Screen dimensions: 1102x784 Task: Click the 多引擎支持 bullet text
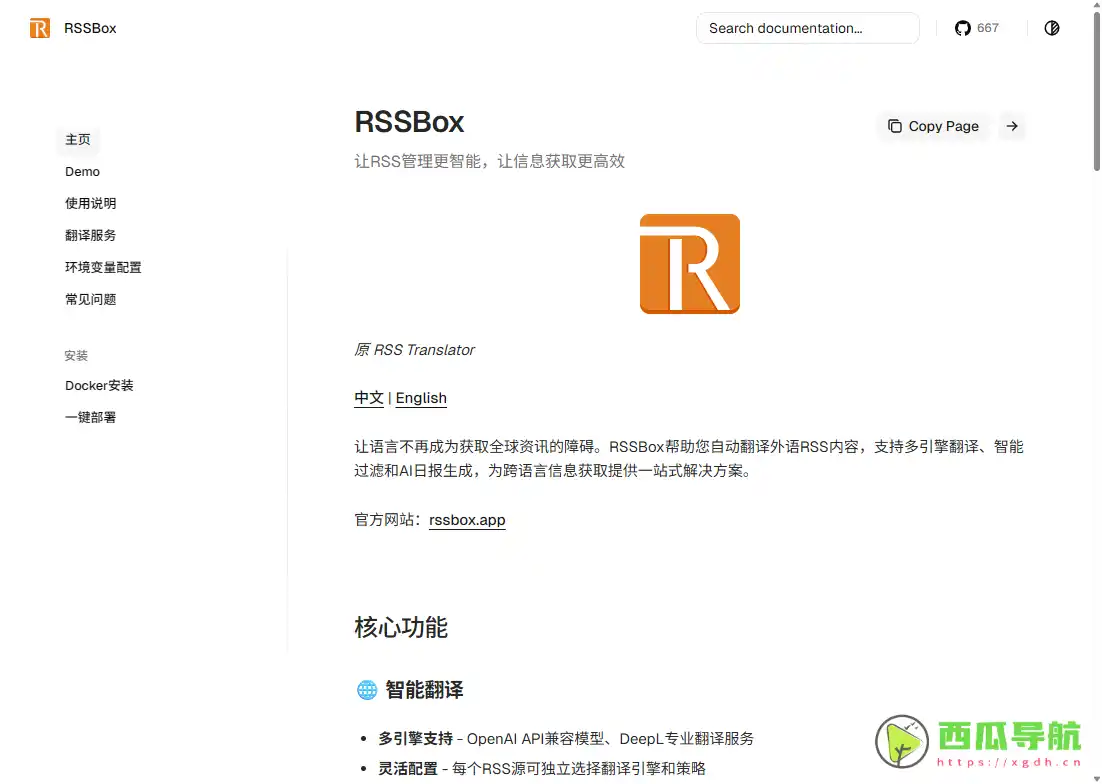pos(415,738)
